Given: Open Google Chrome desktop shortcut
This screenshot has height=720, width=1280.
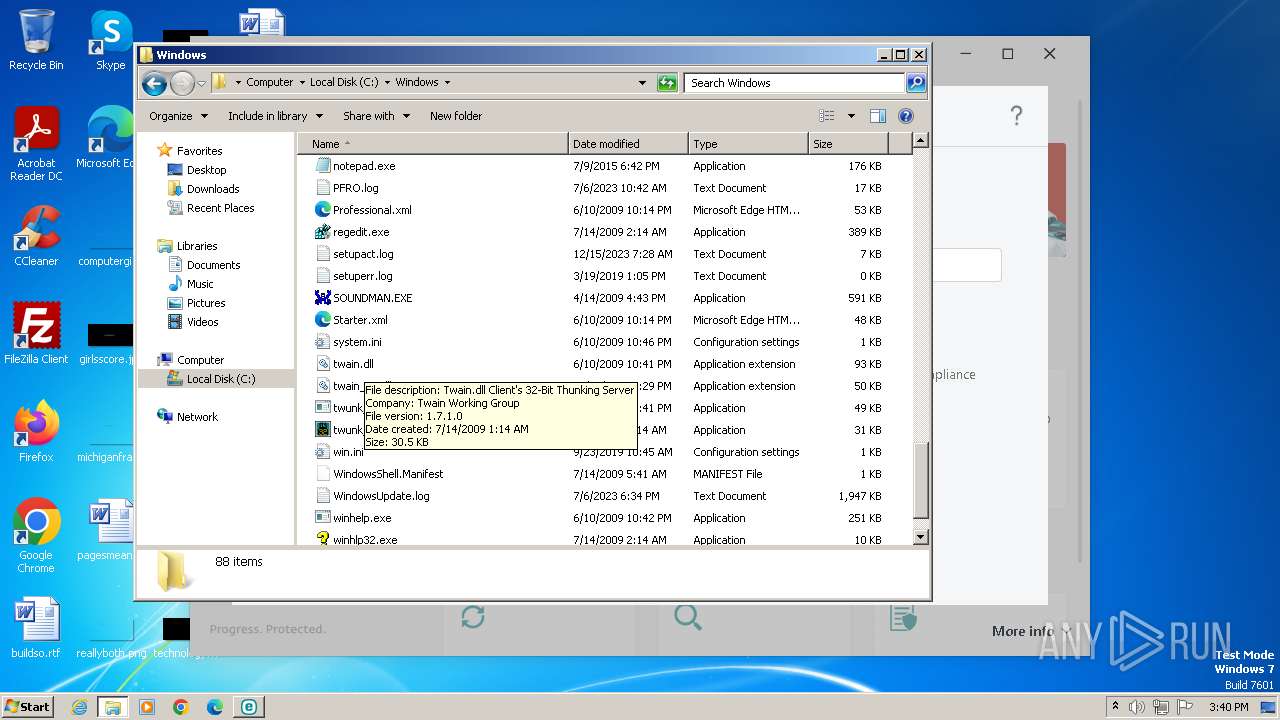Looking at the screenshot, I should pos(36,536).
